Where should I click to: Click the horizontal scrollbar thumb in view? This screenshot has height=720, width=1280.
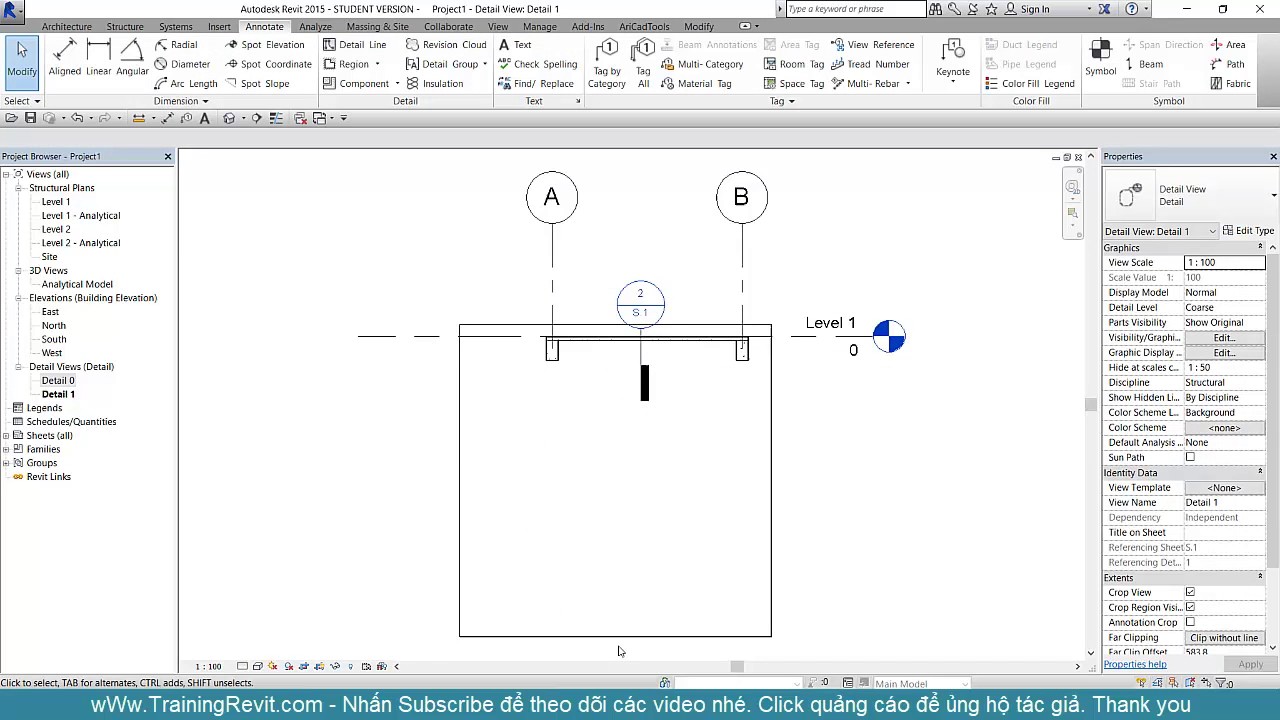[x=737, y=666]
